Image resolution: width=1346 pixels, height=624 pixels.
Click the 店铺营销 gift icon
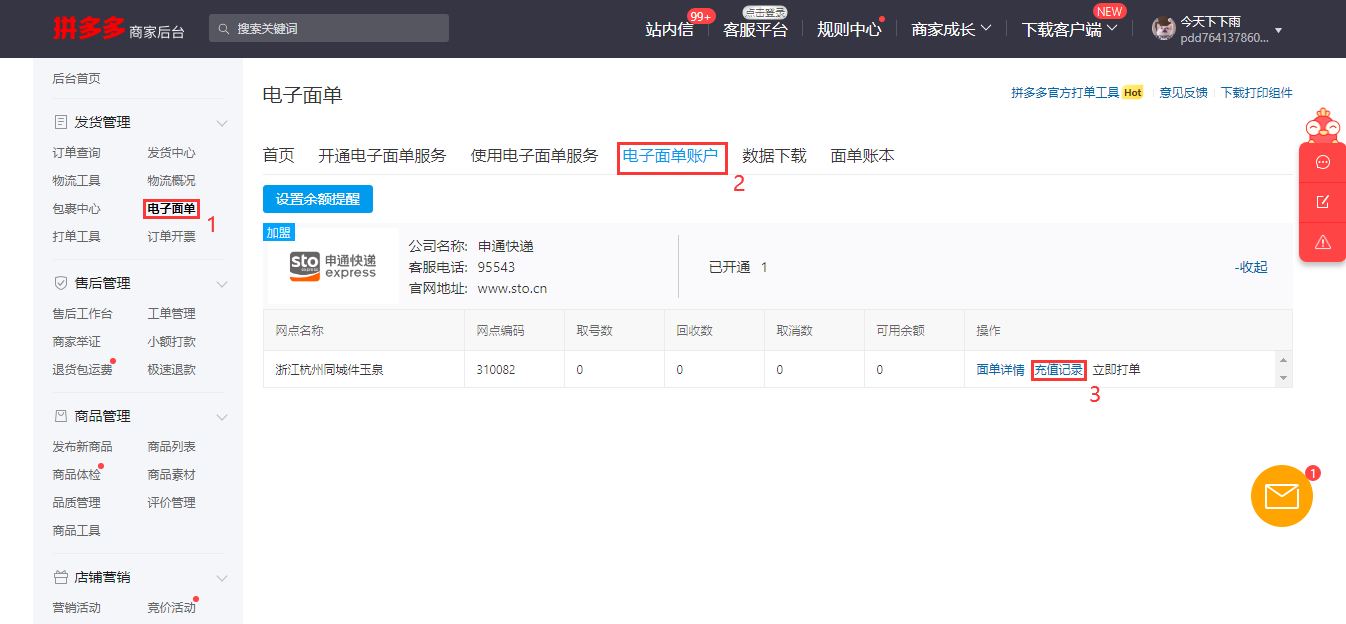point(60,577)
